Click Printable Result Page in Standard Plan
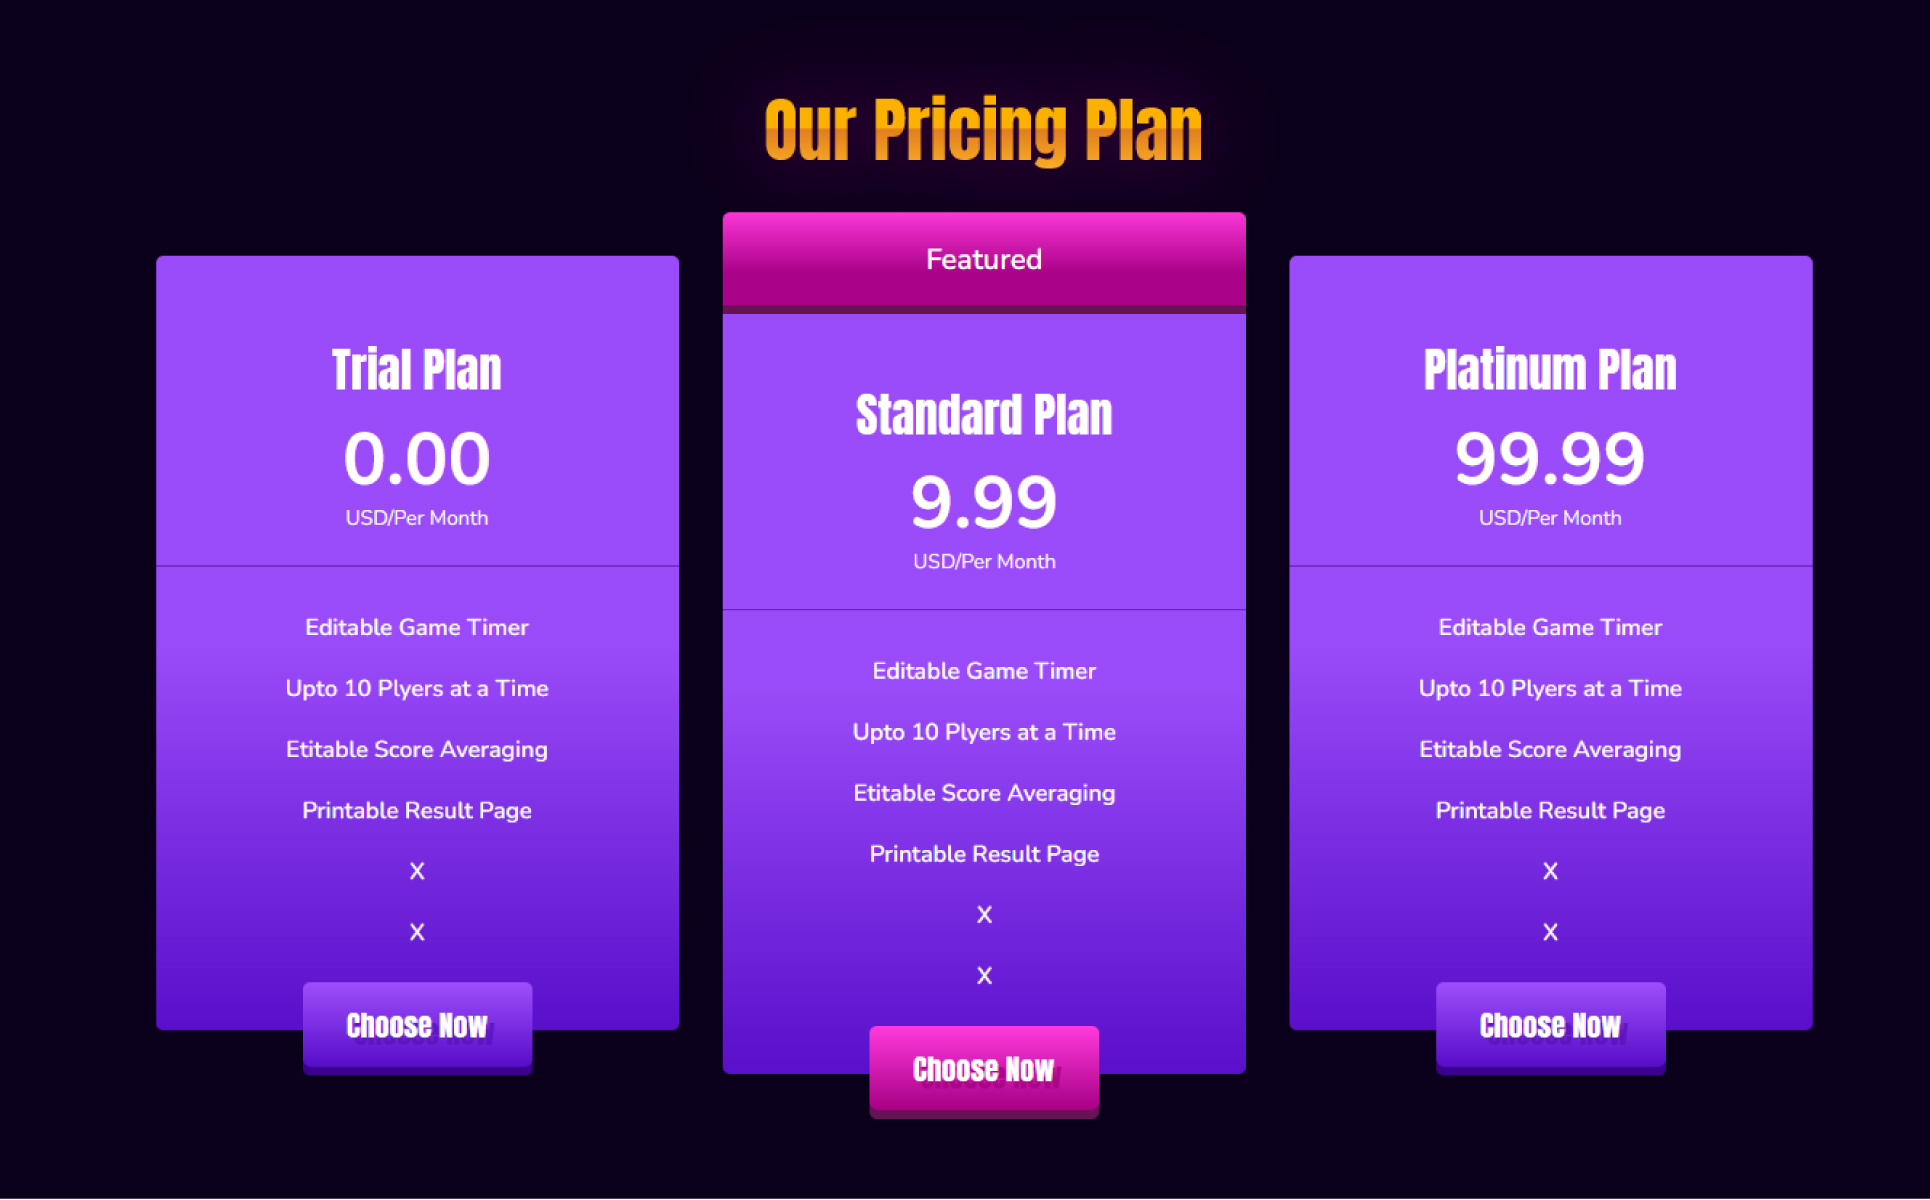This screenshot has width=1930, height=1200. tap(984, 854)
